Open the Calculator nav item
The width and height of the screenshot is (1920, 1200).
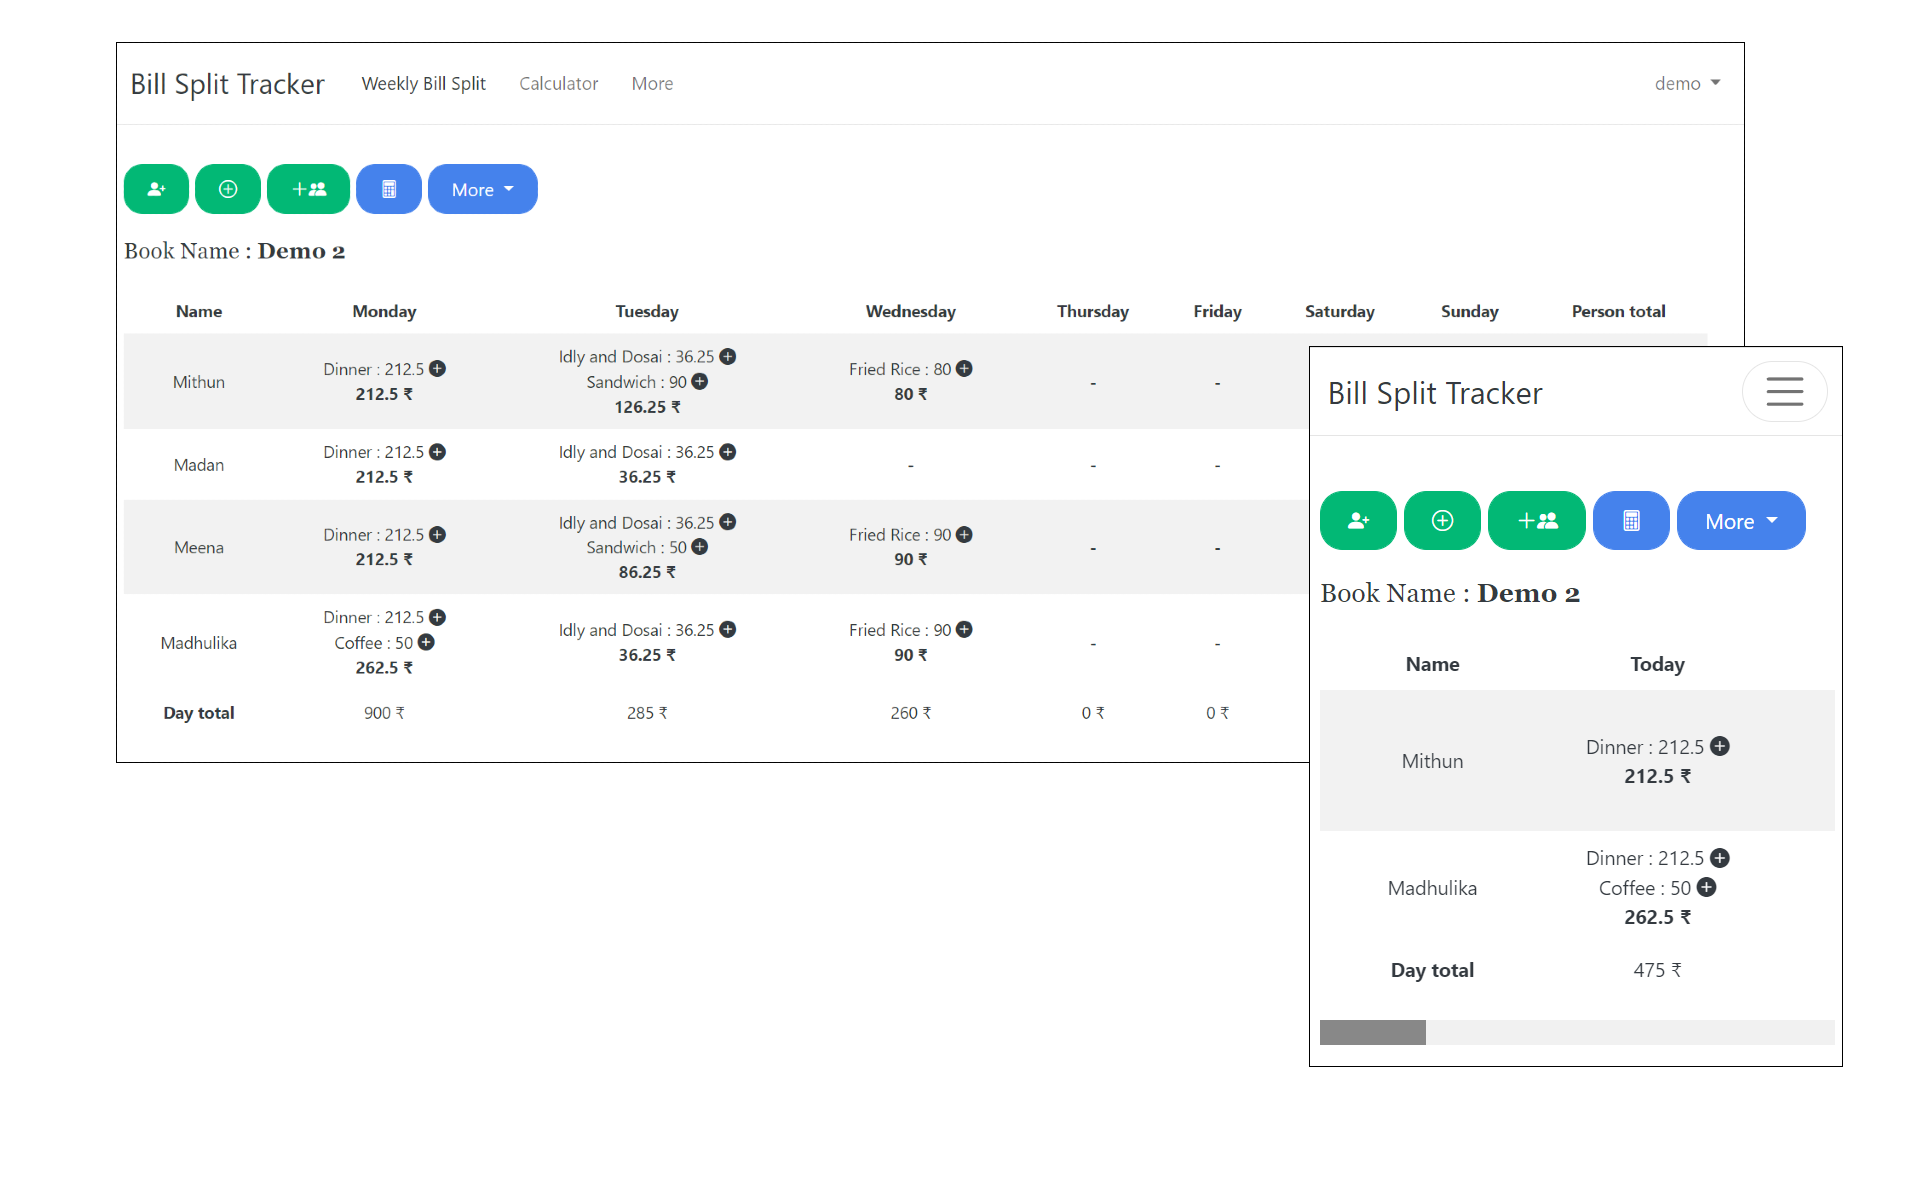pyautogui.click(x=558, y=84)
